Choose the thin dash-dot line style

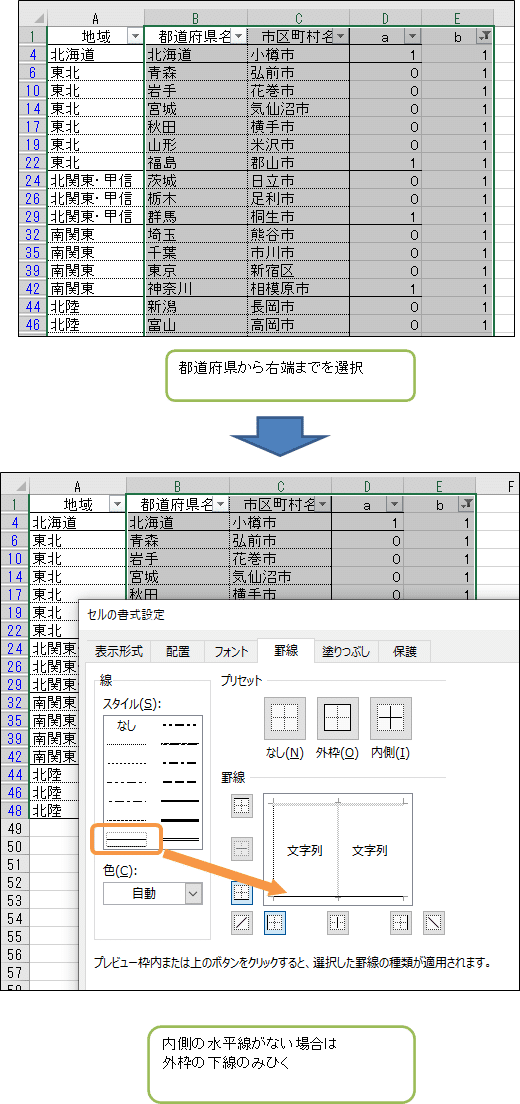[x=127, y=801]
